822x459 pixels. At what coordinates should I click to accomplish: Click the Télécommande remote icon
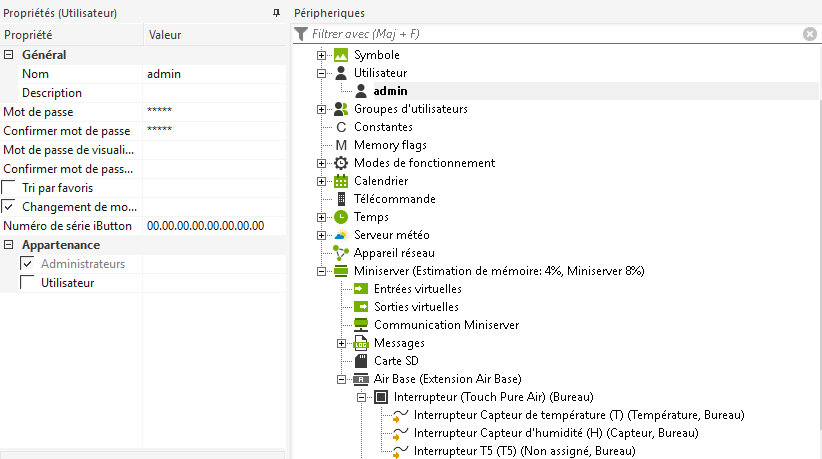pos(341,199)
